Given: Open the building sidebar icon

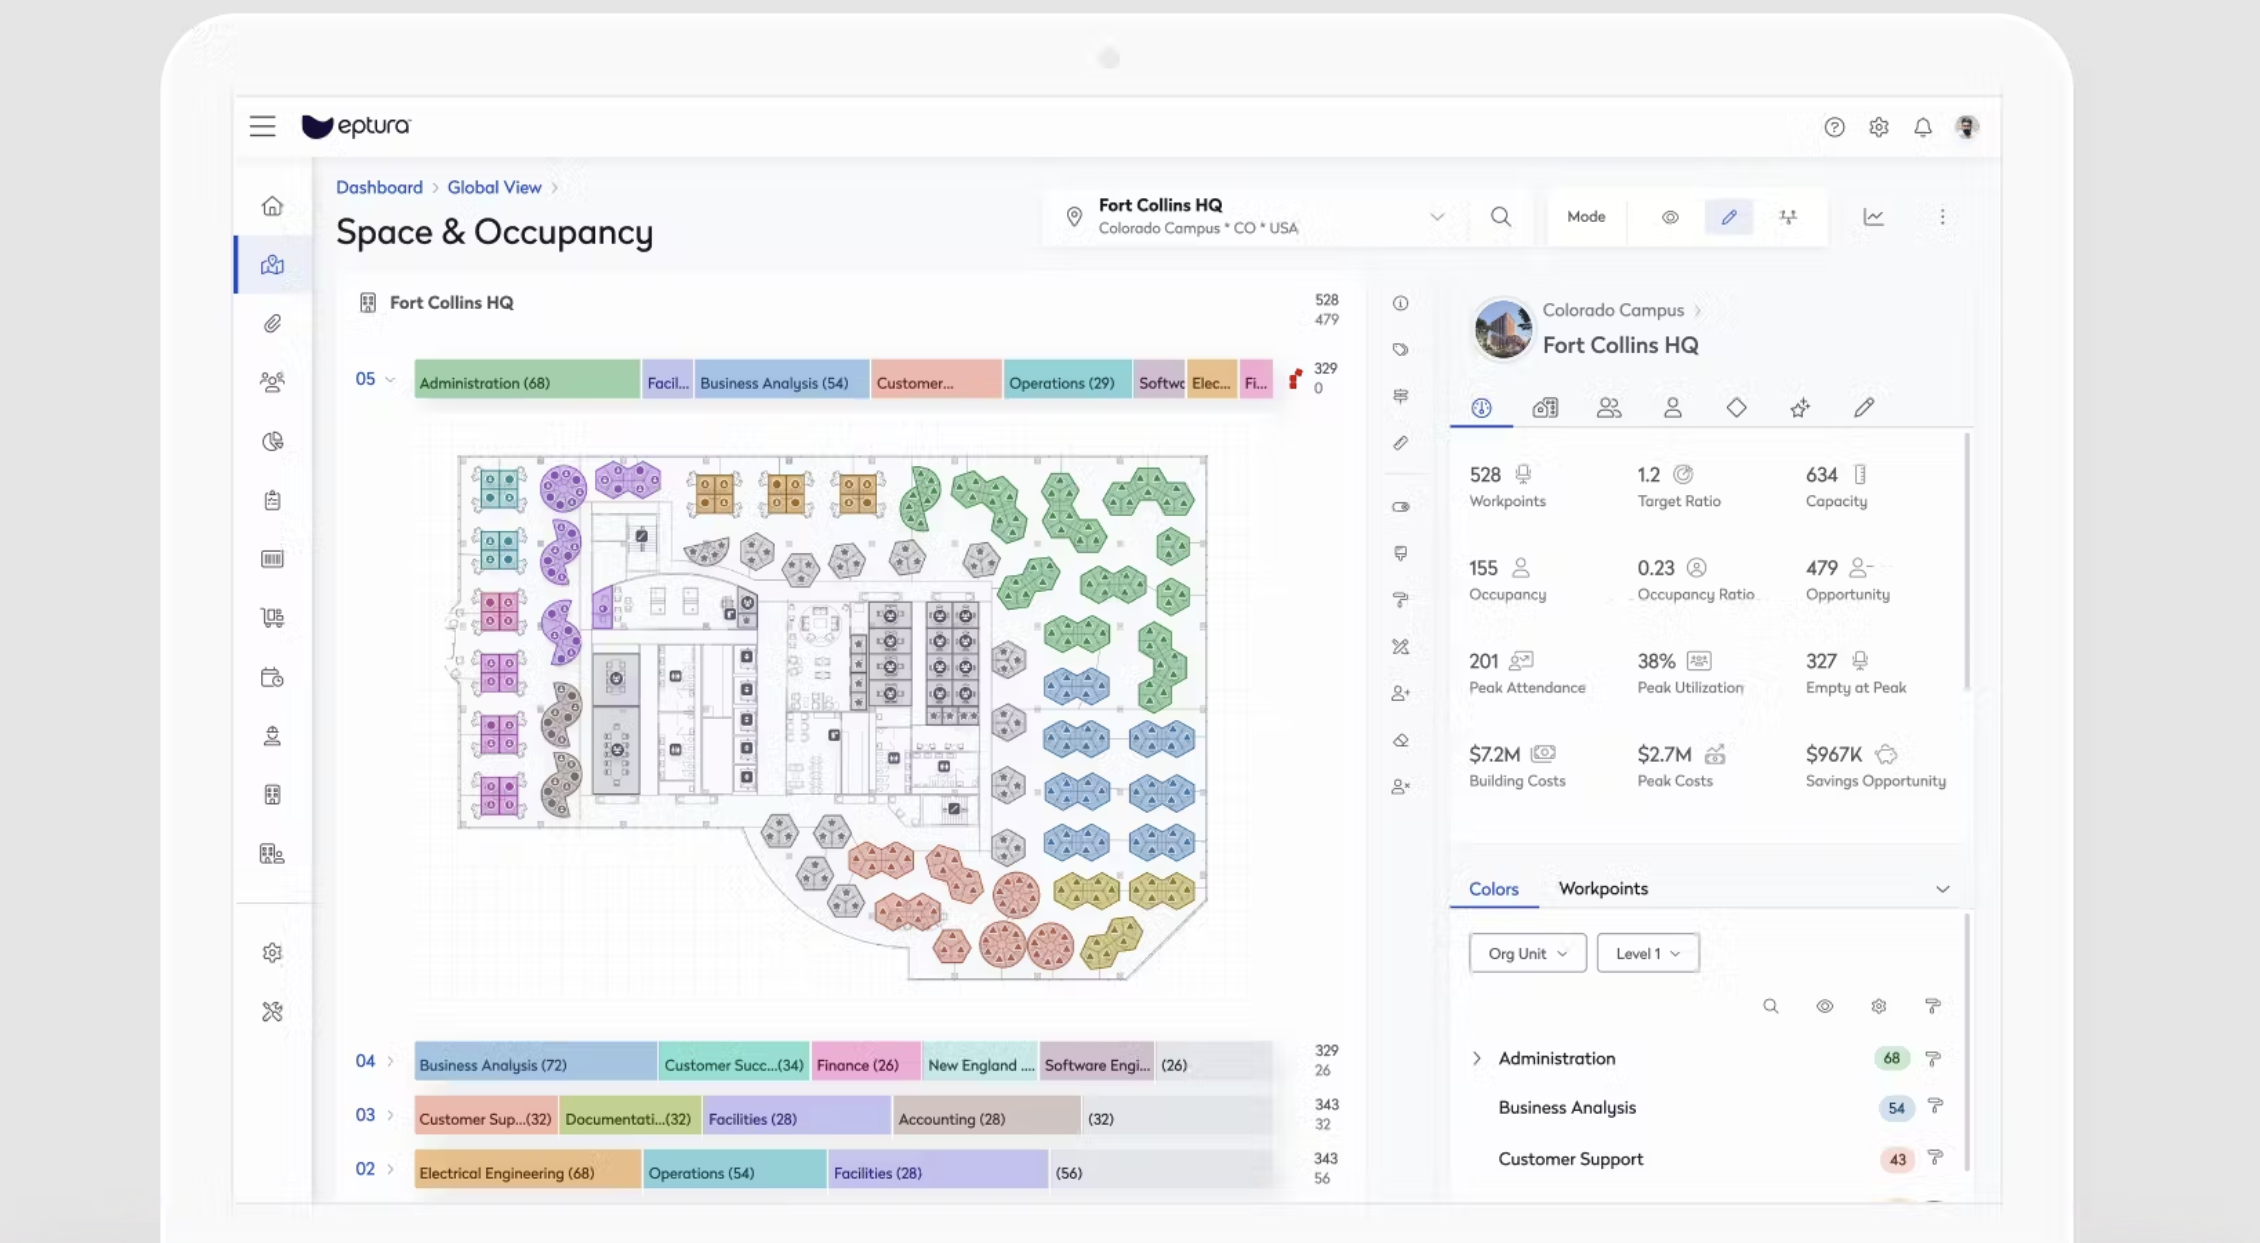Looking at the screenshot, I should [272, 795].
